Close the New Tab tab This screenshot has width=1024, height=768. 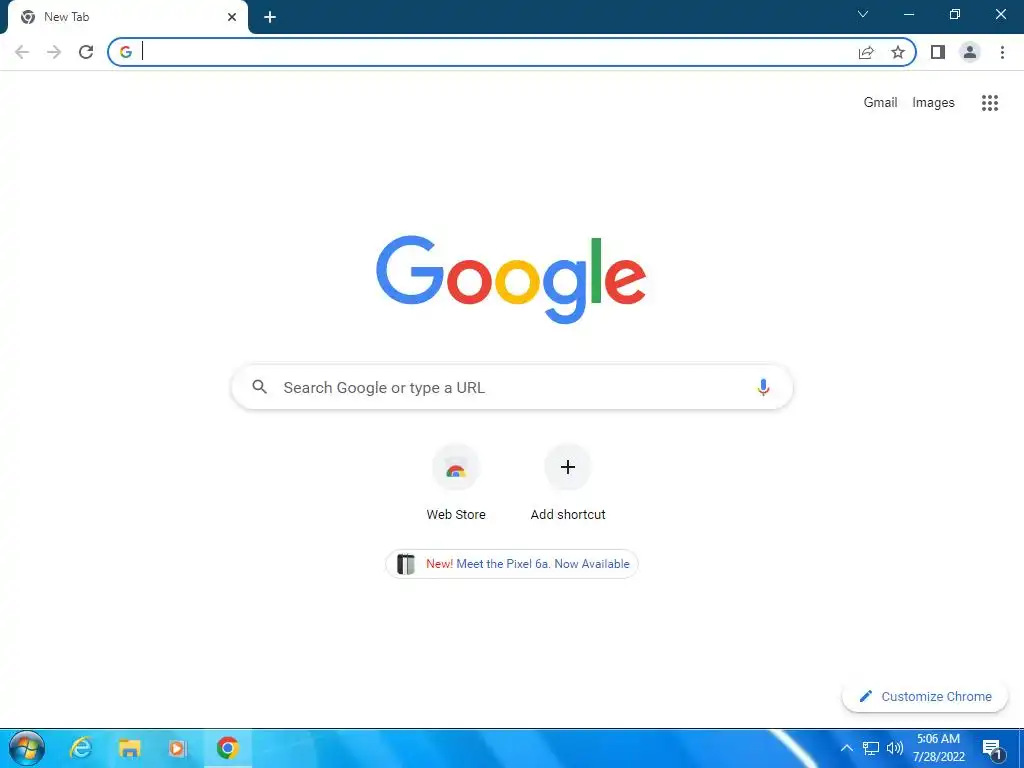click(232, 17)
